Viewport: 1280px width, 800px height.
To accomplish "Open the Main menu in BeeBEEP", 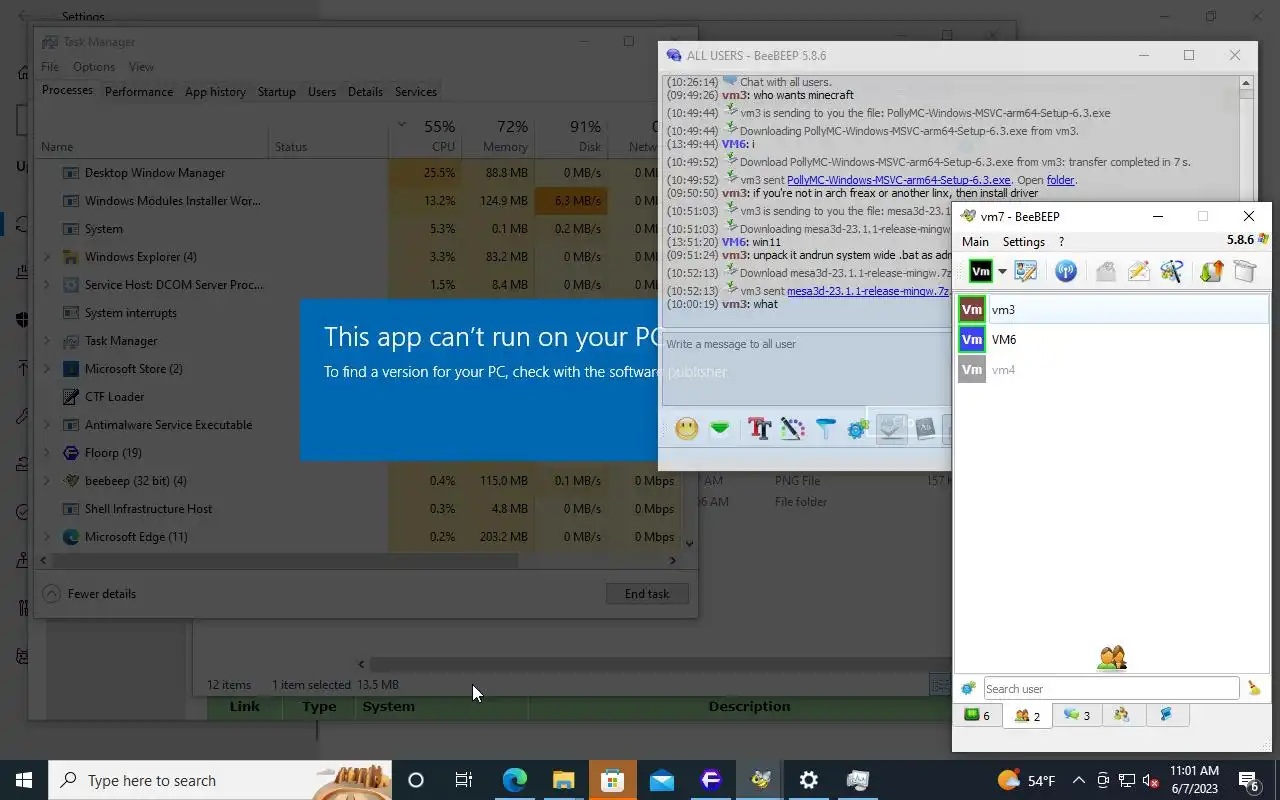I will [975, 241].
